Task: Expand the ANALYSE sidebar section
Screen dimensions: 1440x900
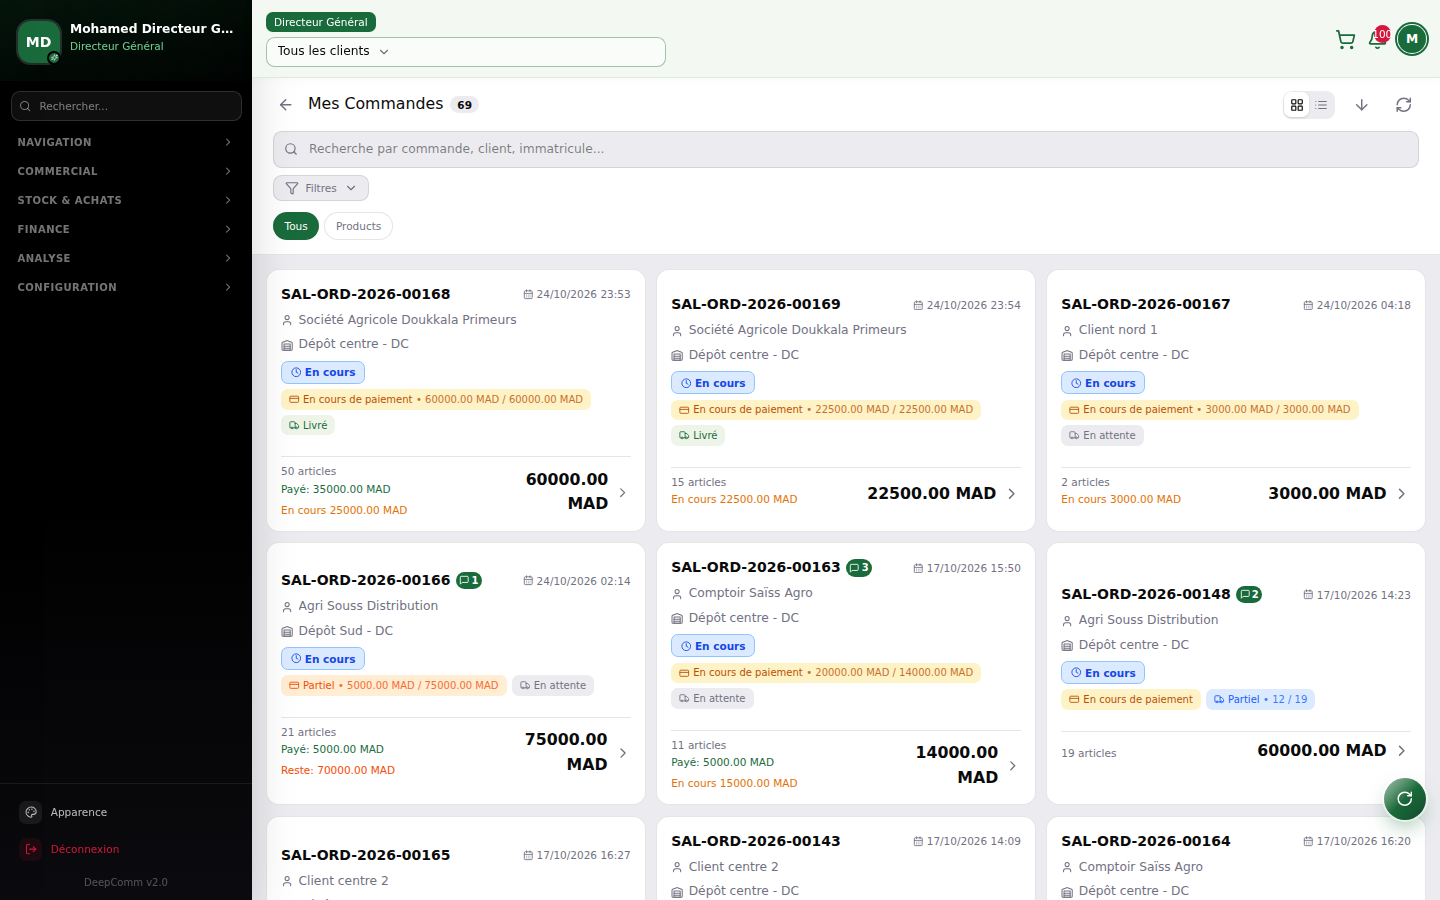Action: click(x=125, y=258)
